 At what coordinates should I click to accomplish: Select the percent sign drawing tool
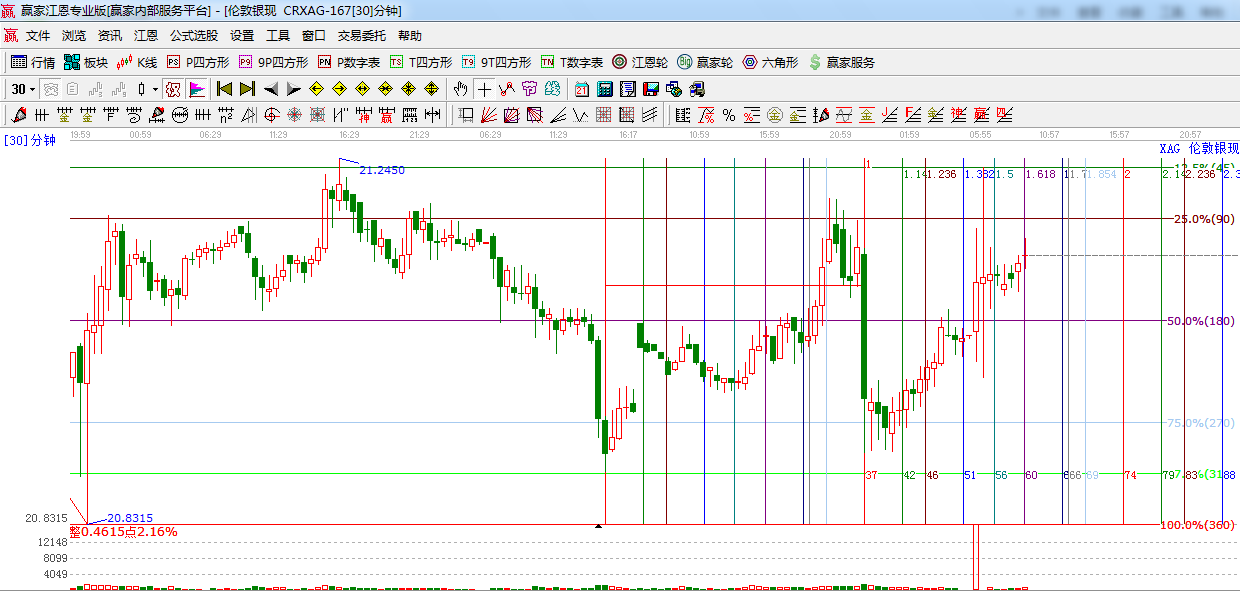[728, 115]
